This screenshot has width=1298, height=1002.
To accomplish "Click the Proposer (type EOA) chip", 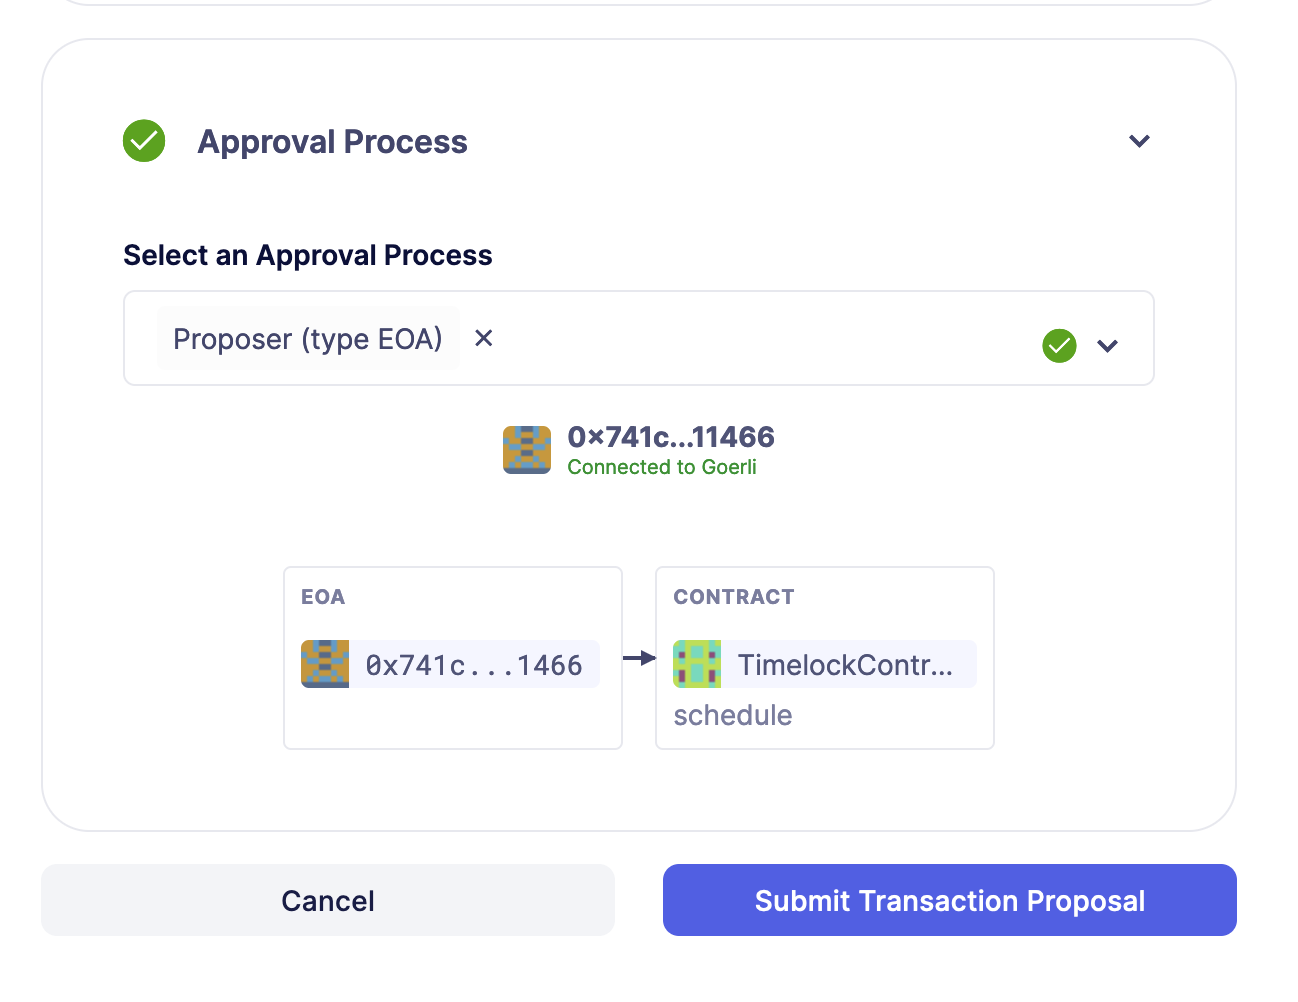I will [307, 339].
